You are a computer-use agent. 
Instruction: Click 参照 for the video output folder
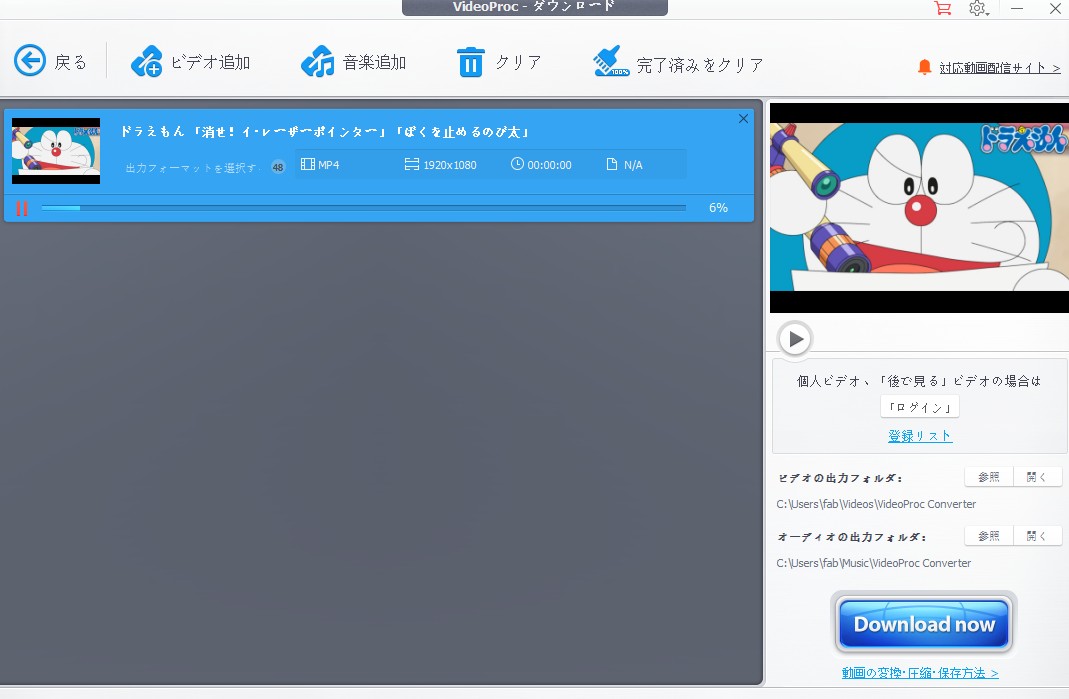989,477
